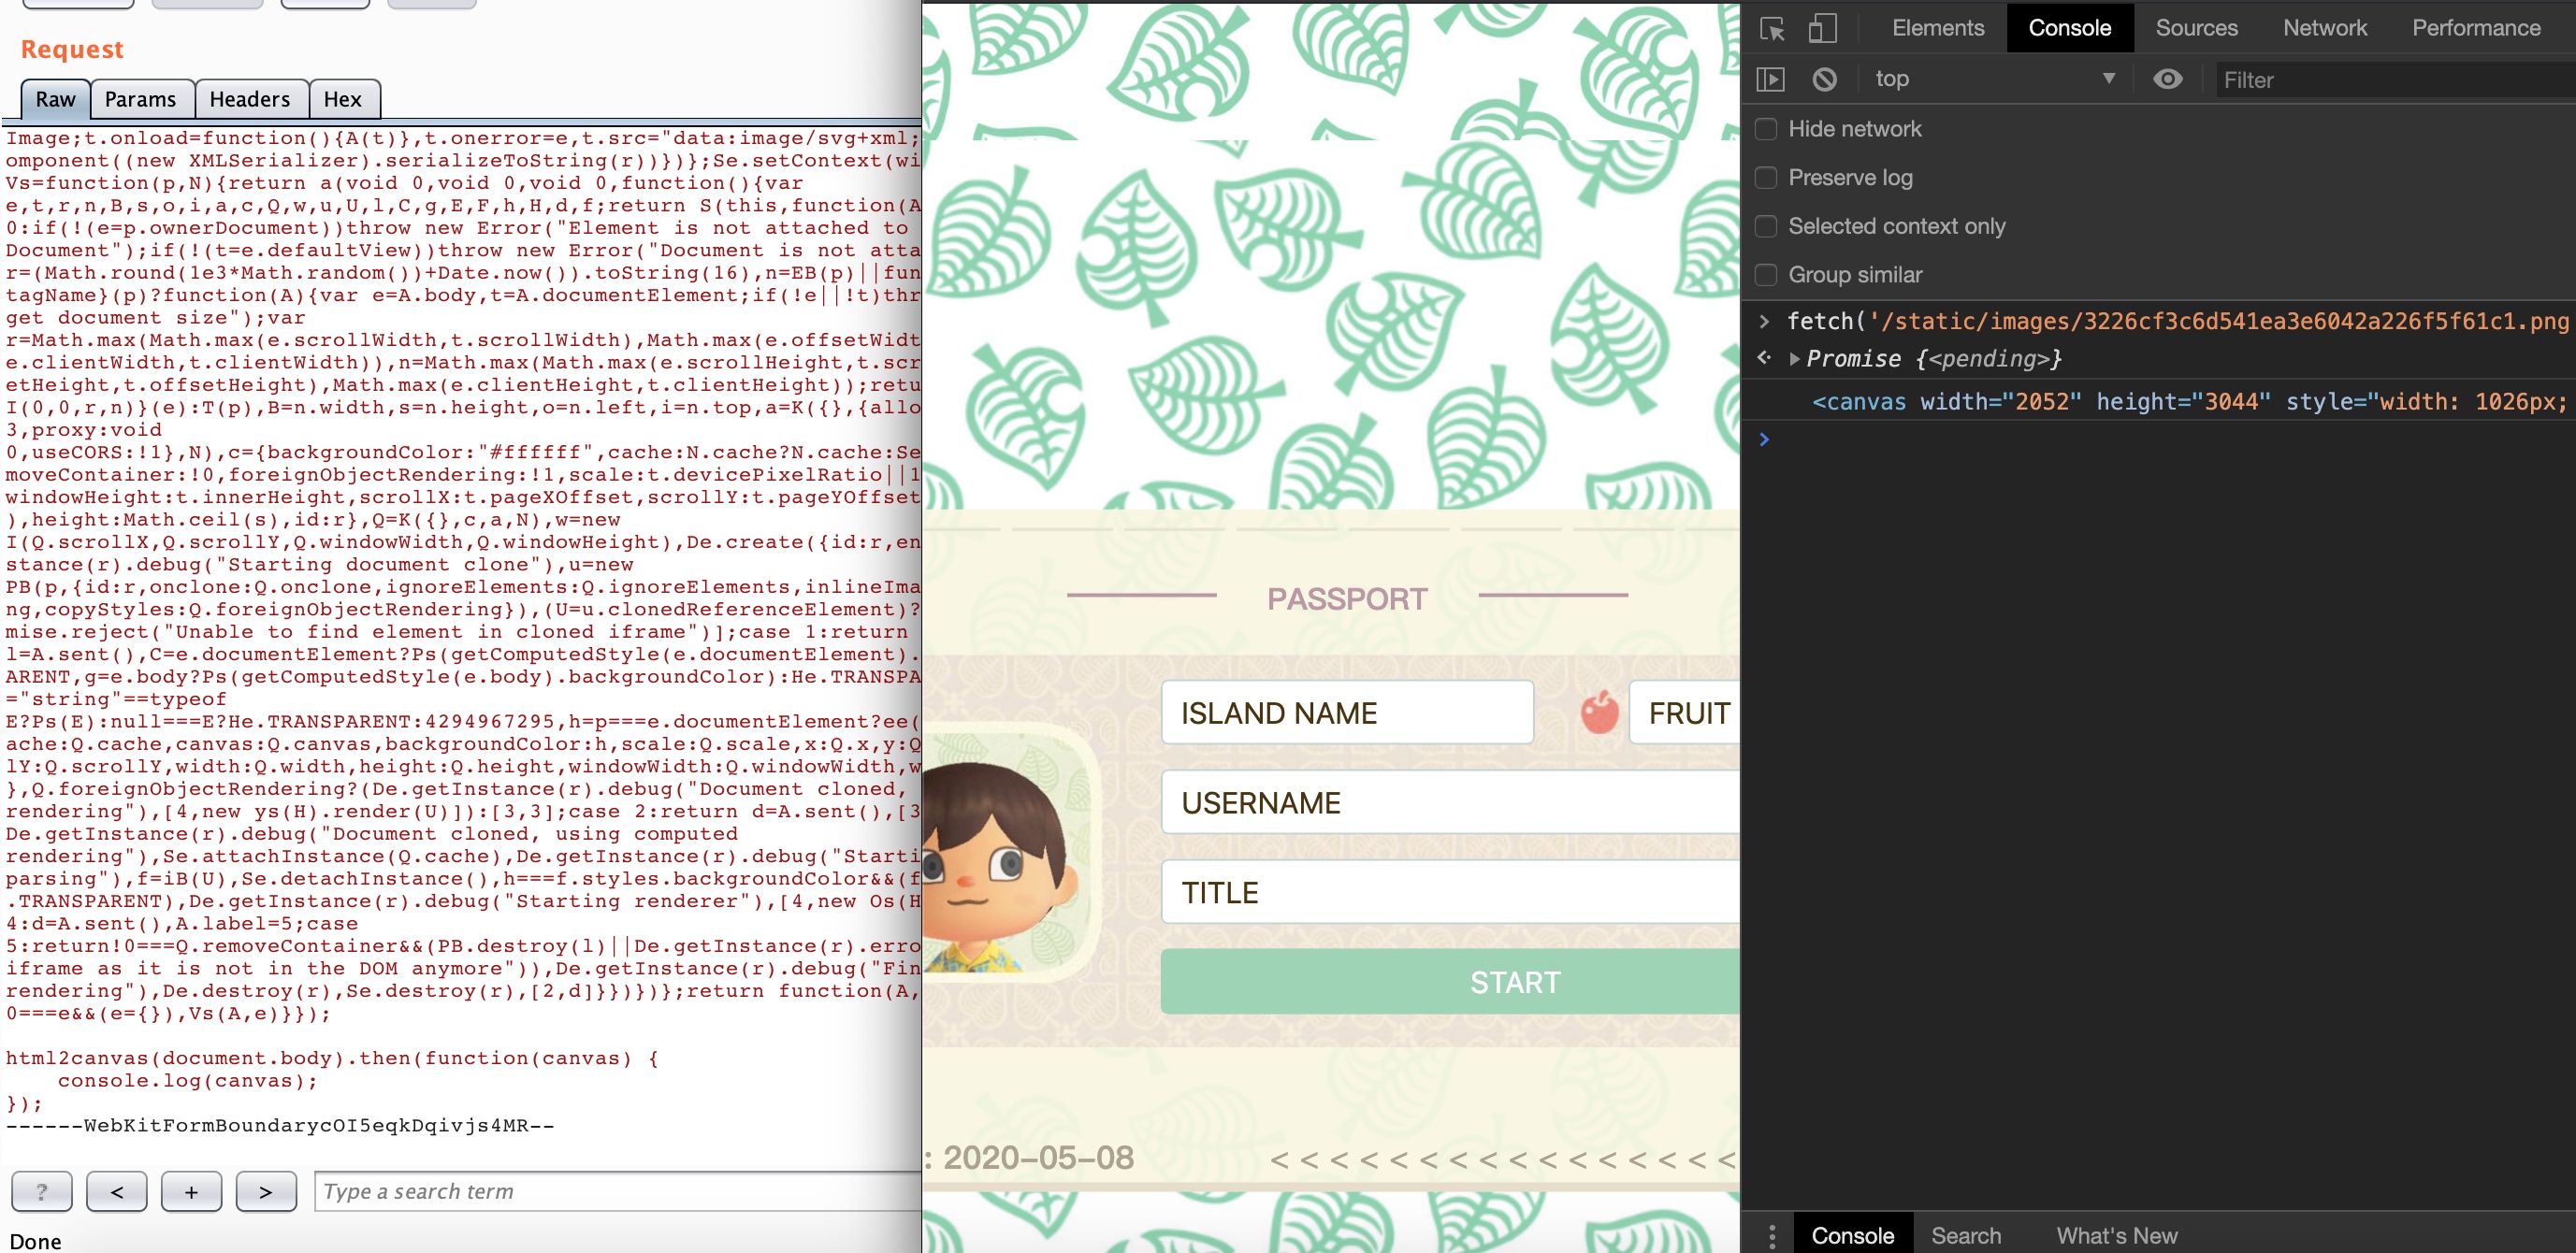Image resolution: width=2576 pixels, height=1253 pixels.
Task: Click the logged canvas element output
Action: pyautogui.click(x=2188, y=402)
